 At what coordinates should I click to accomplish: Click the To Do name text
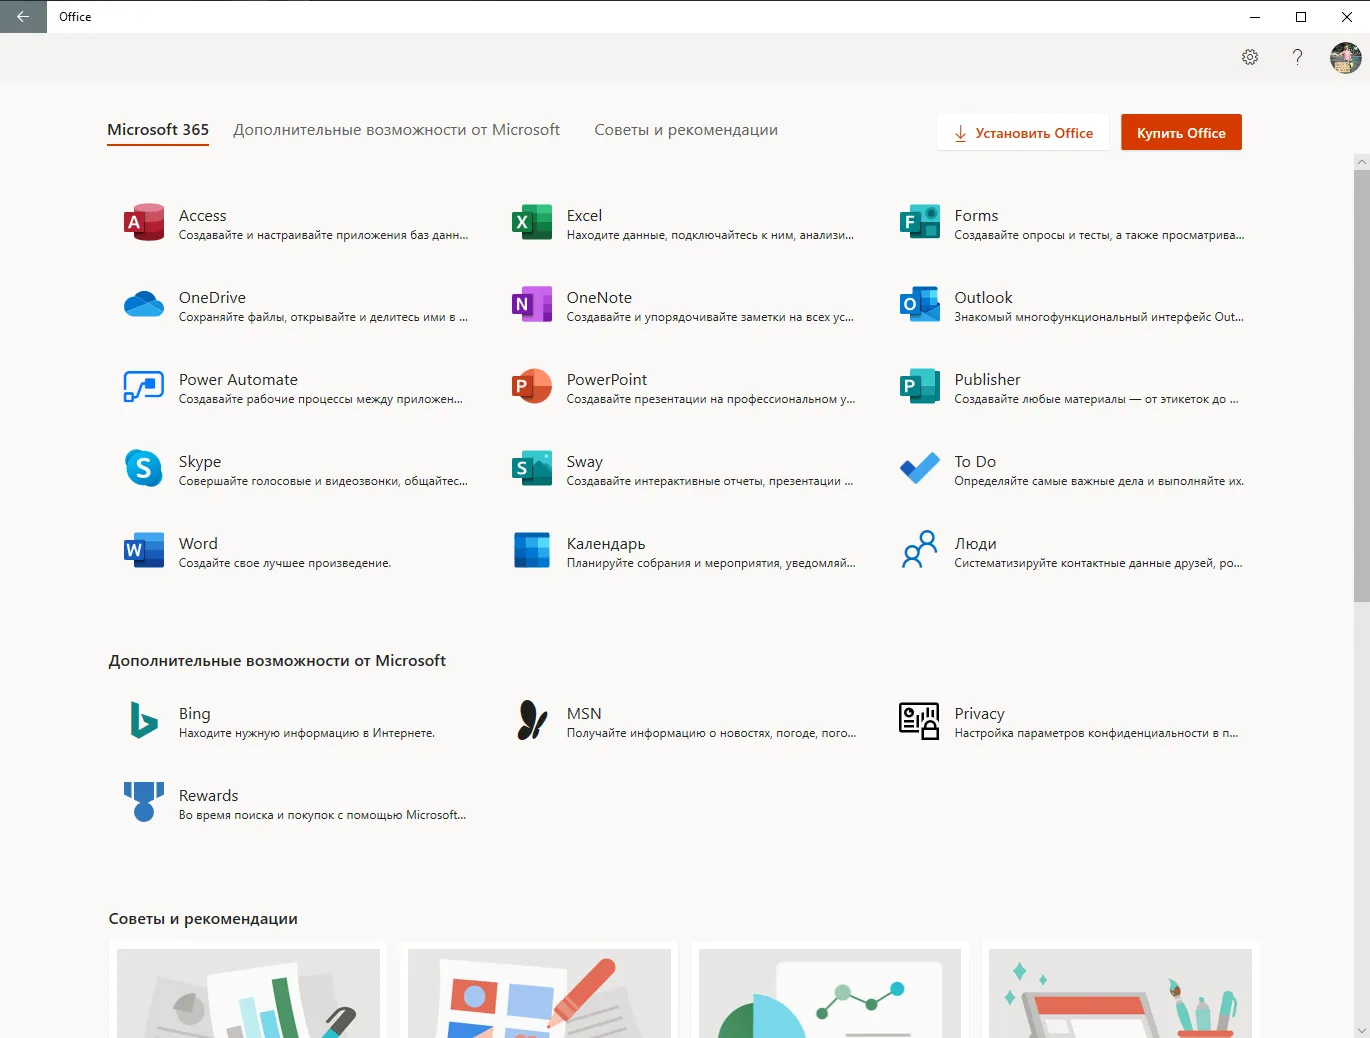(975, 461)
